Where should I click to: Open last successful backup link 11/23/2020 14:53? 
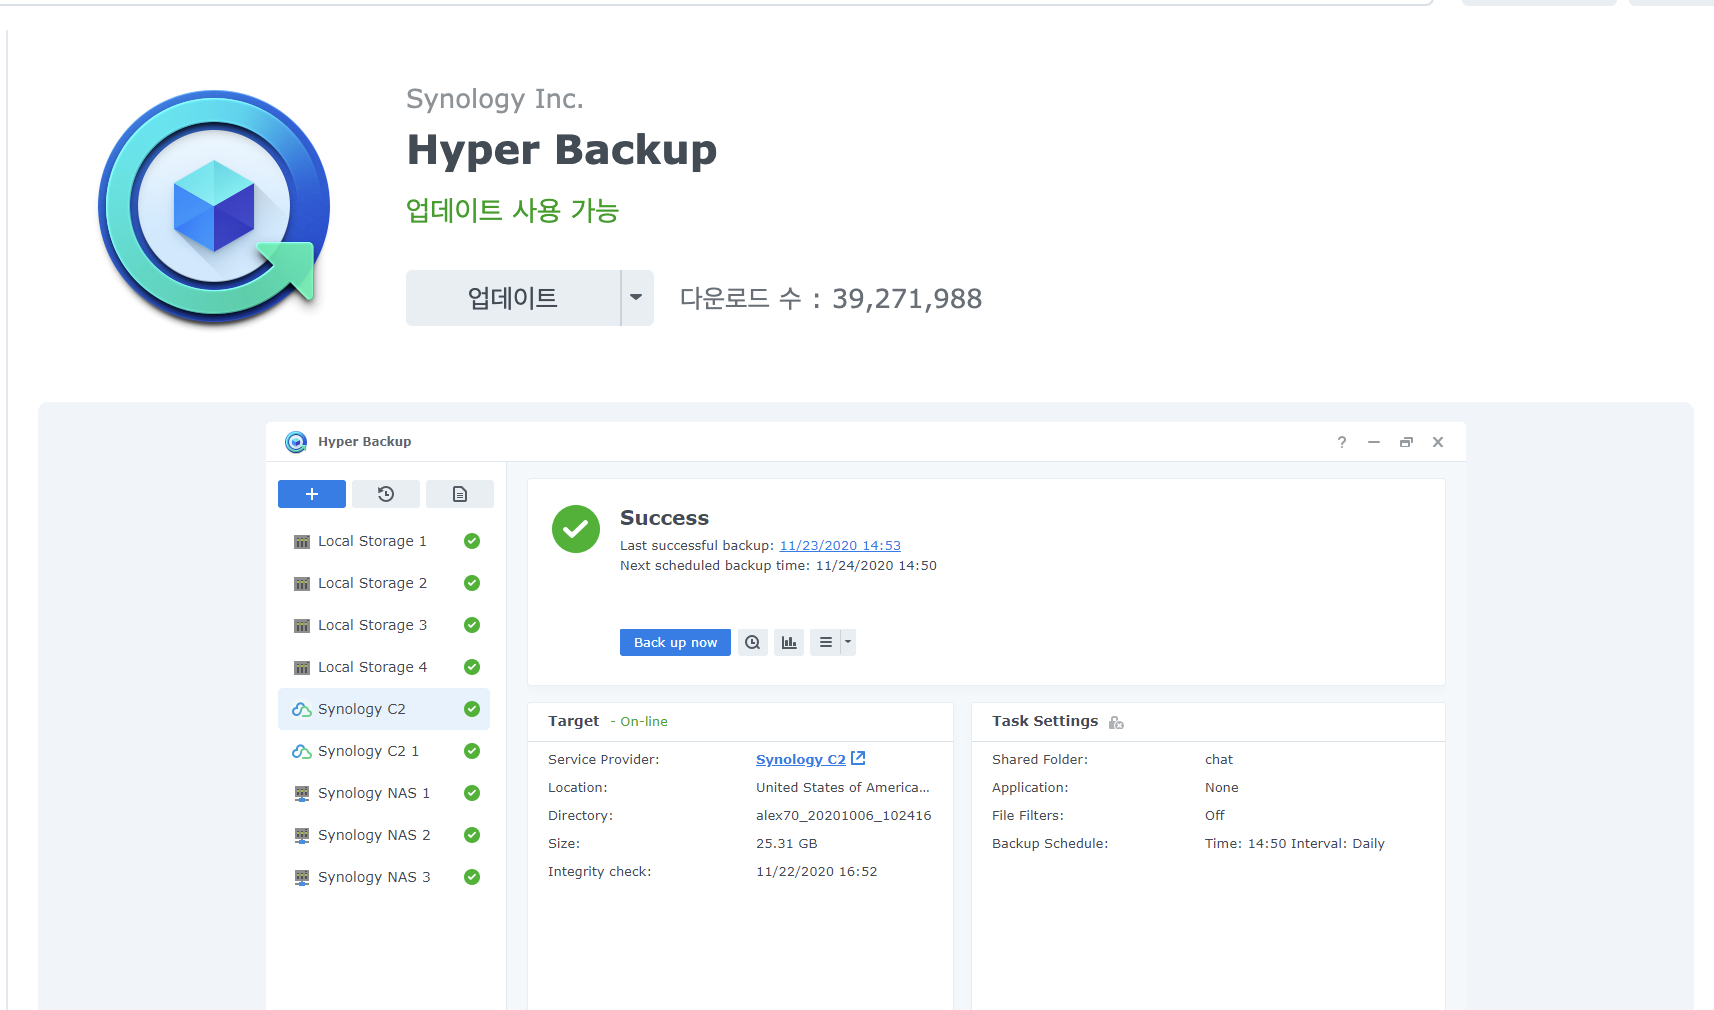839,545
